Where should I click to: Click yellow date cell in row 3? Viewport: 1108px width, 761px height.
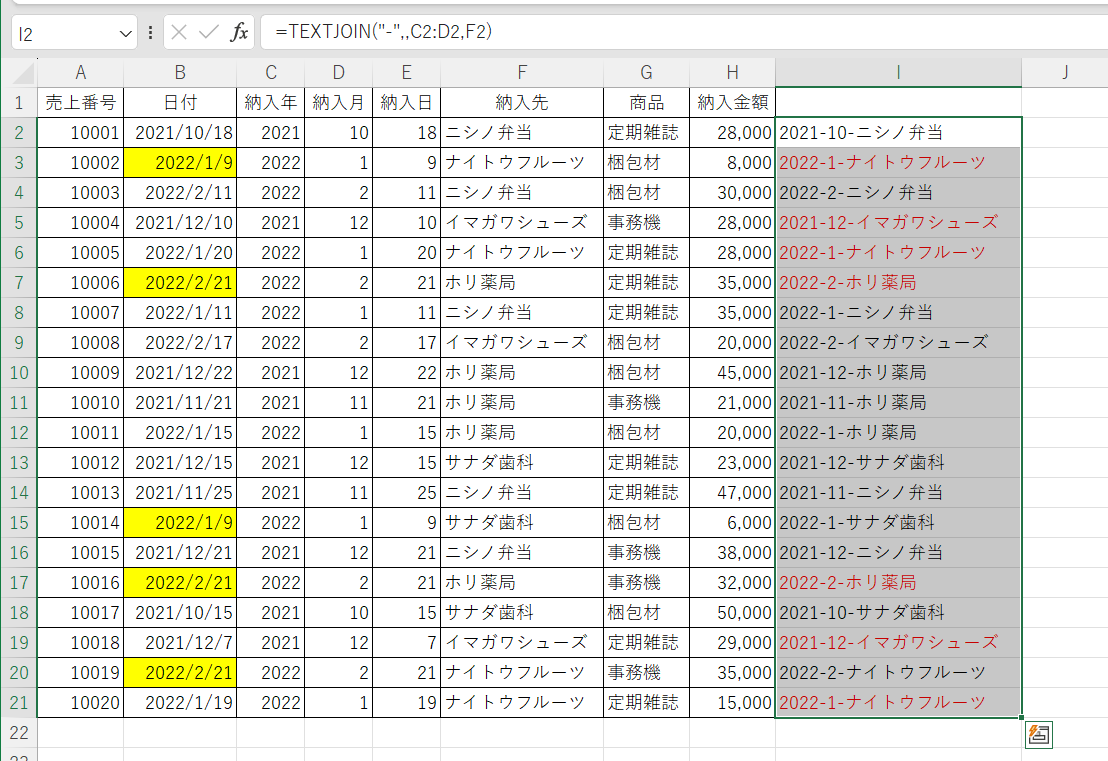click(x=180, y=163)
